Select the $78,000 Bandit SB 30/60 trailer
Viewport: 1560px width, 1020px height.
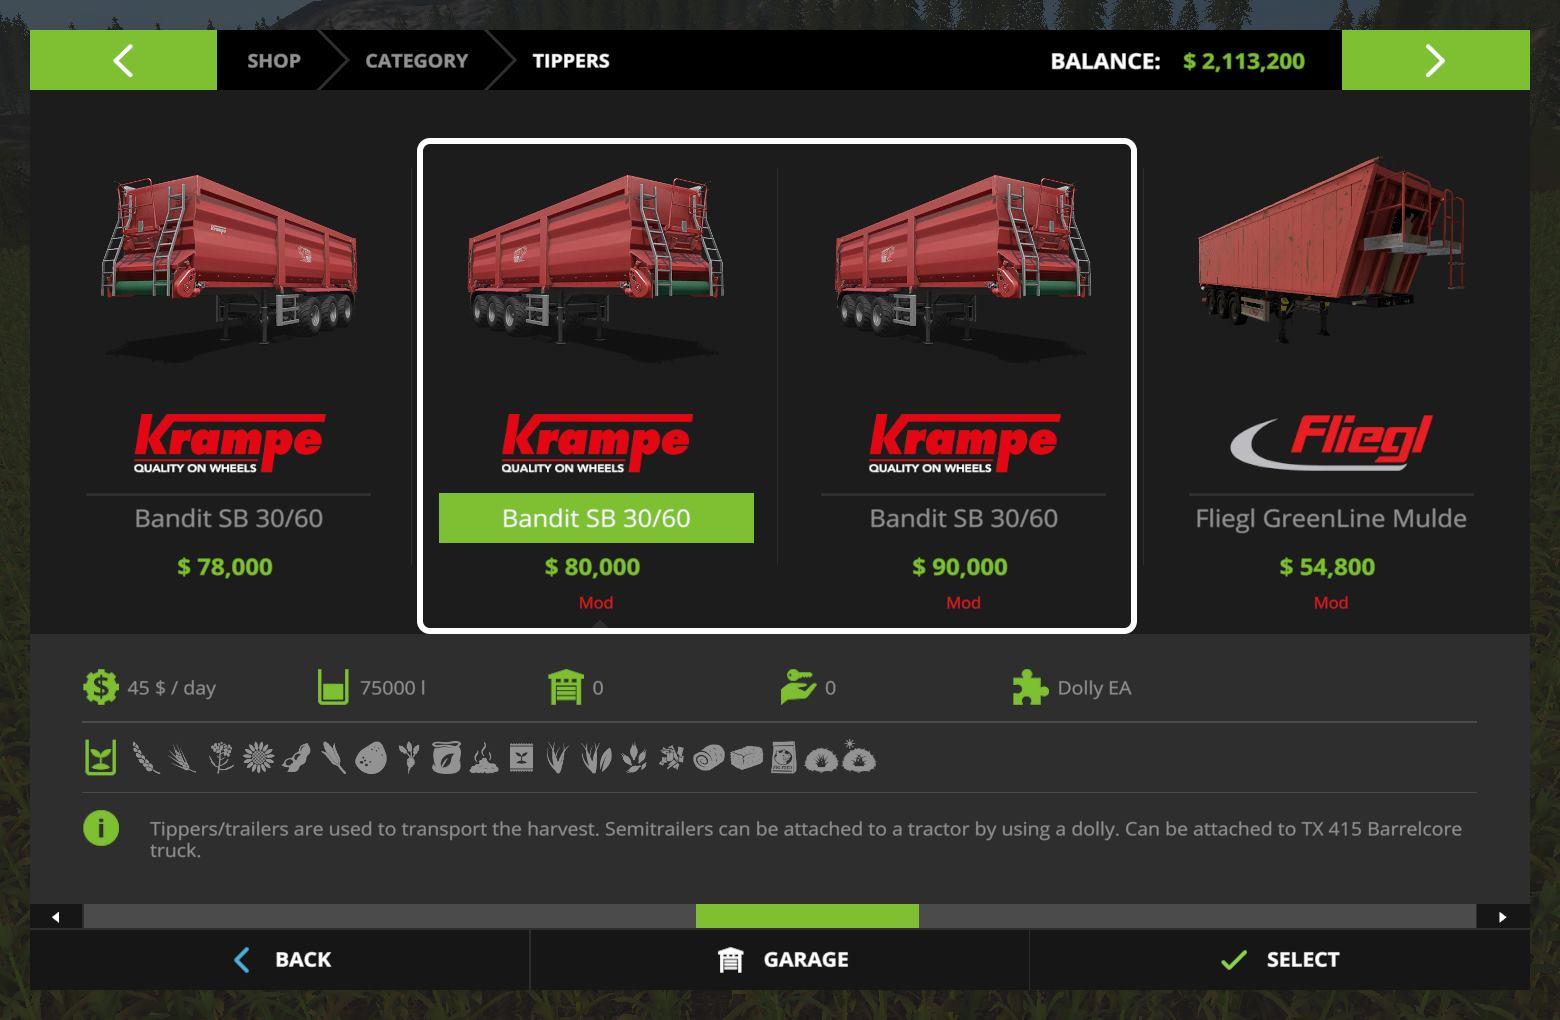click(228, 380)
